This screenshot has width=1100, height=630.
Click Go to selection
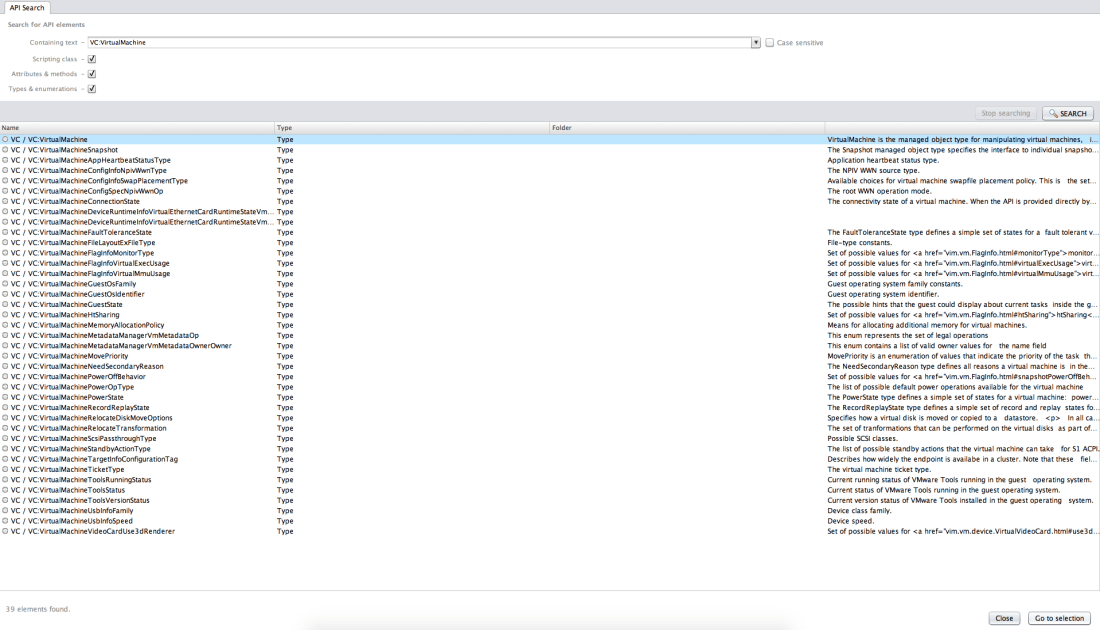click(1058, 618)
